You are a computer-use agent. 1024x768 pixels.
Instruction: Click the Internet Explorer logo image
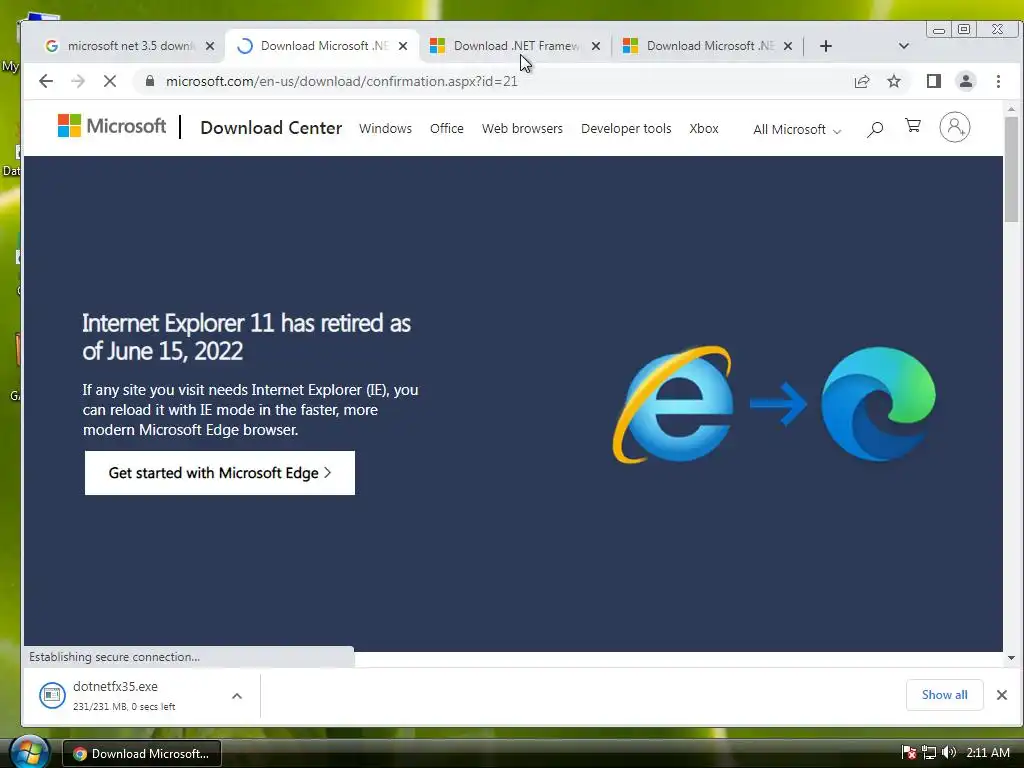(673, 405)
